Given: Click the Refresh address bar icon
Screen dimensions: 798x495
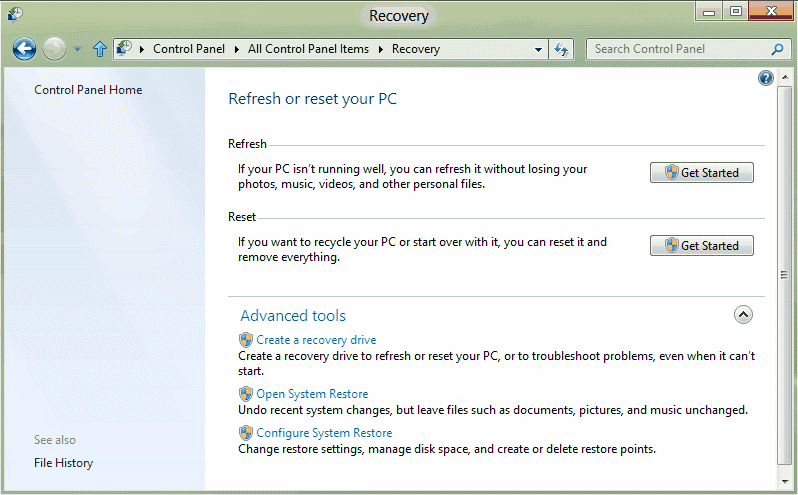Looking at the screenshot, I should (x=562, y=49).
